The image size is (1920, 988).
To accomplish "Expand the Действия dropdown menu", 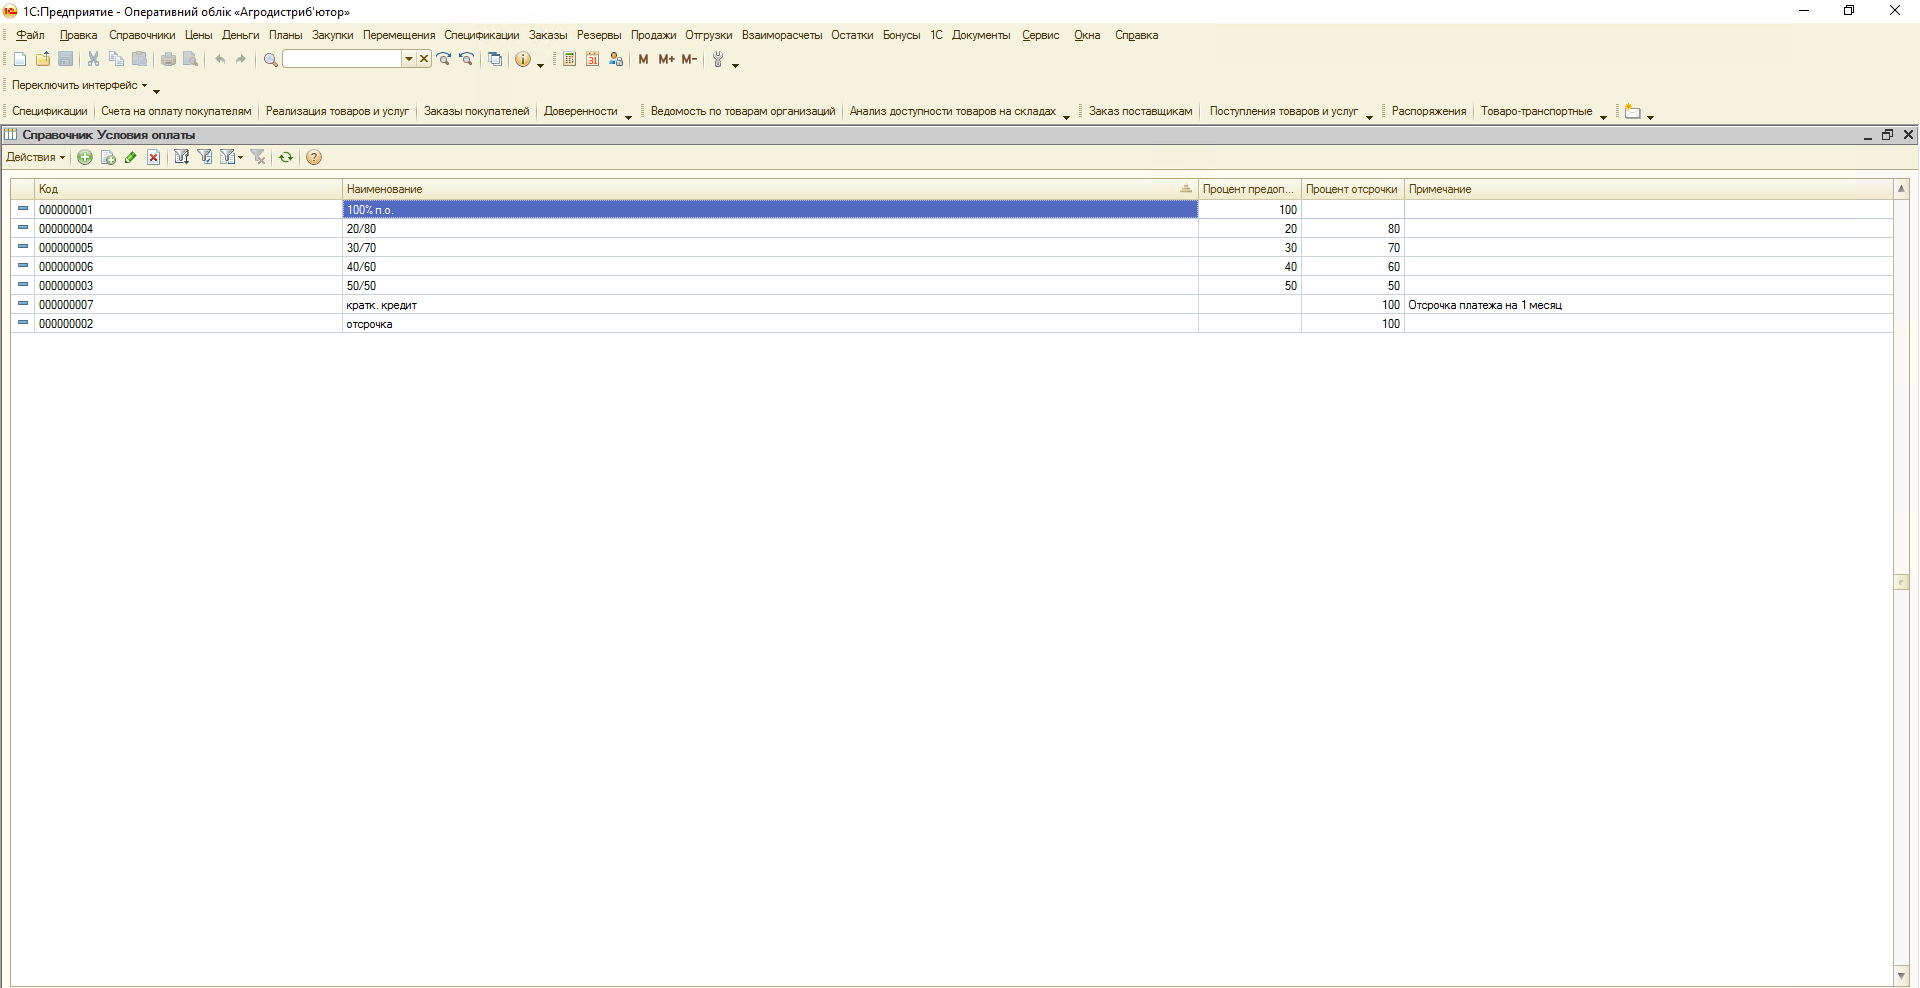I will pos(35,157).
